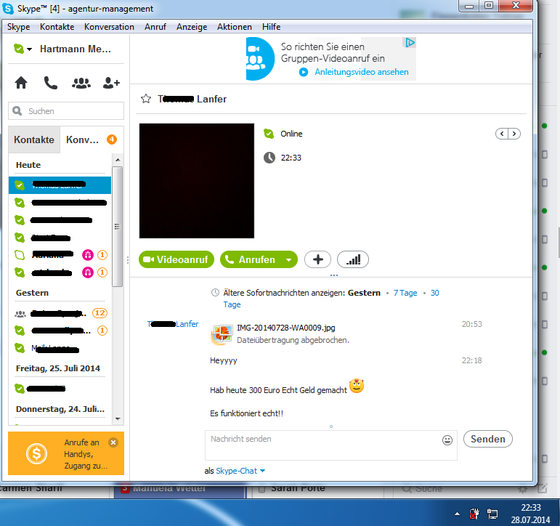
Task: Open the Konversation menu
Action: point(109,27)
